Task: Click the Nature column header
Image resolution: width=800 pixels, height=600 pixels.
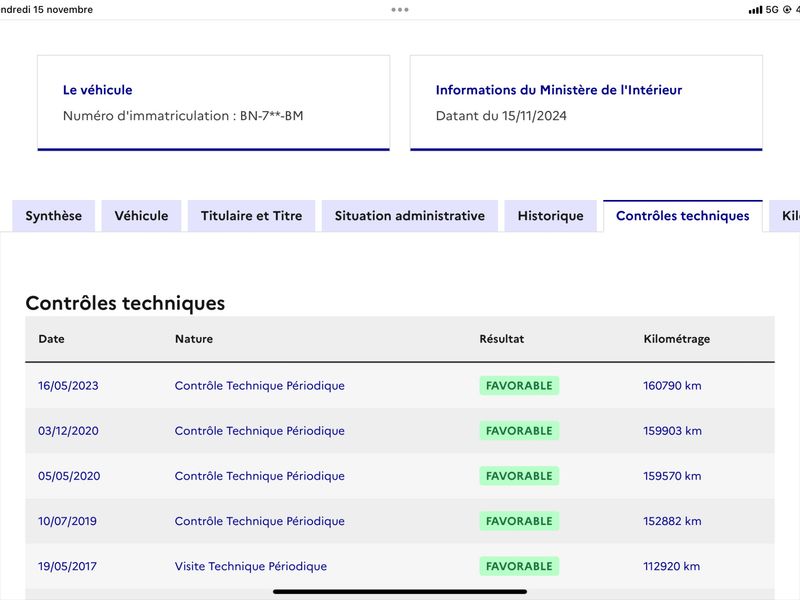Action: (x=194, y=339)
